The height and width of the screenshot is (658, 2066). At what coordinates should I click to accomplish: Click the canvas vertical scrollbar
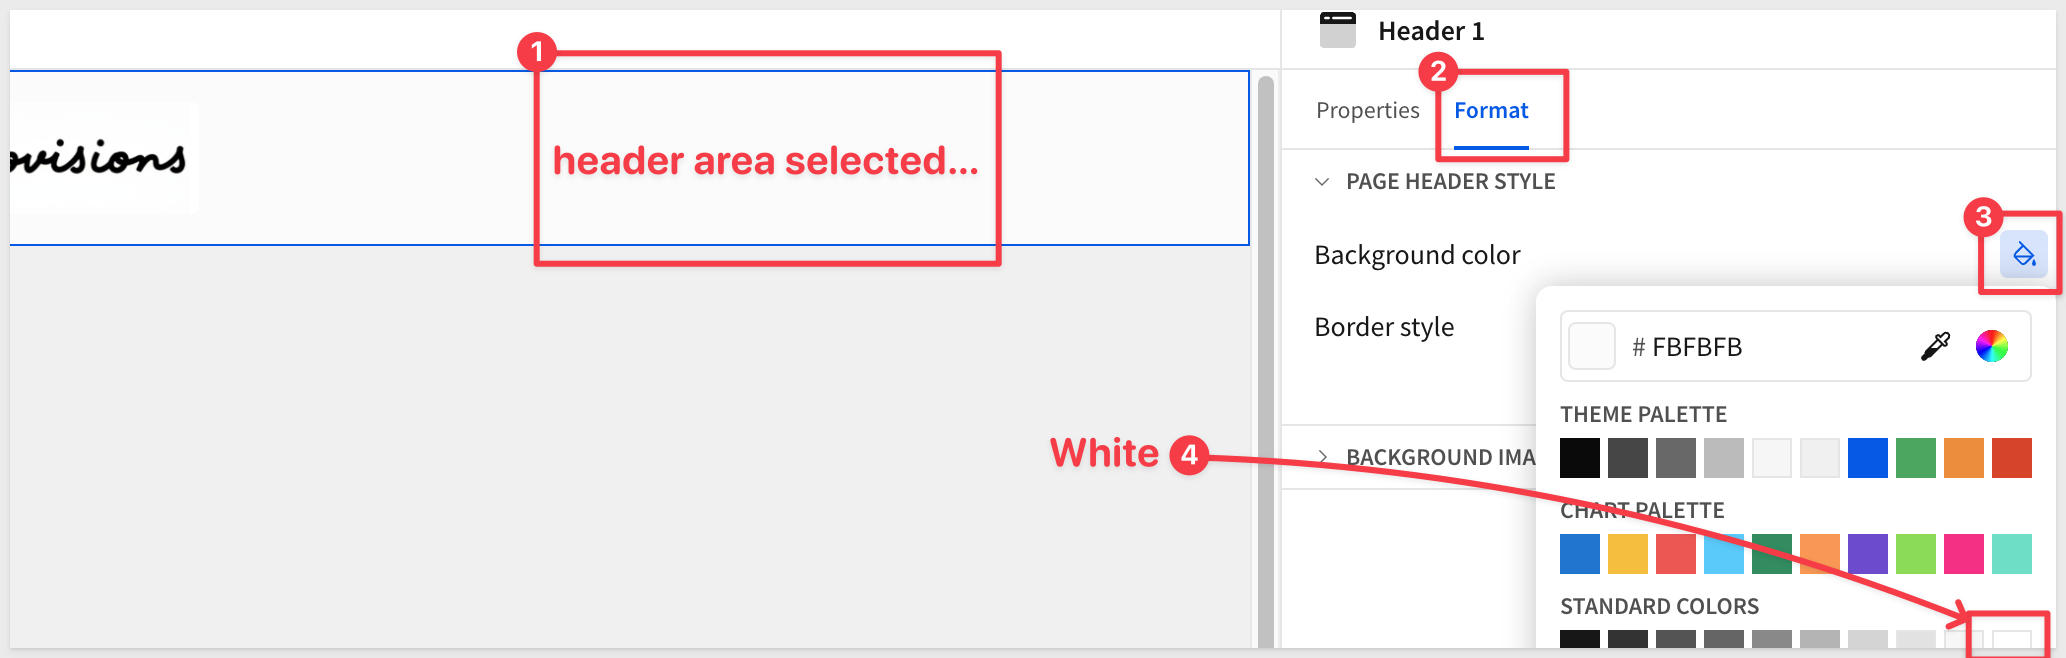click(x=1265, y=360)
